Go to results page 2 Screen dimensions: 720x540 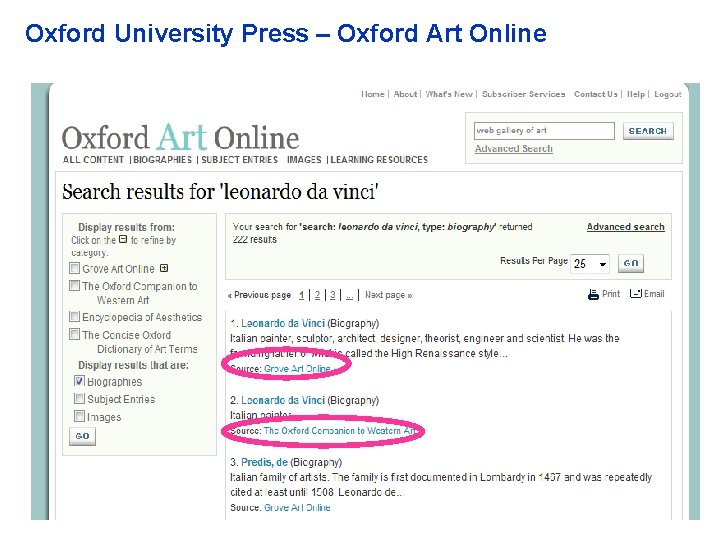(317, 295)
